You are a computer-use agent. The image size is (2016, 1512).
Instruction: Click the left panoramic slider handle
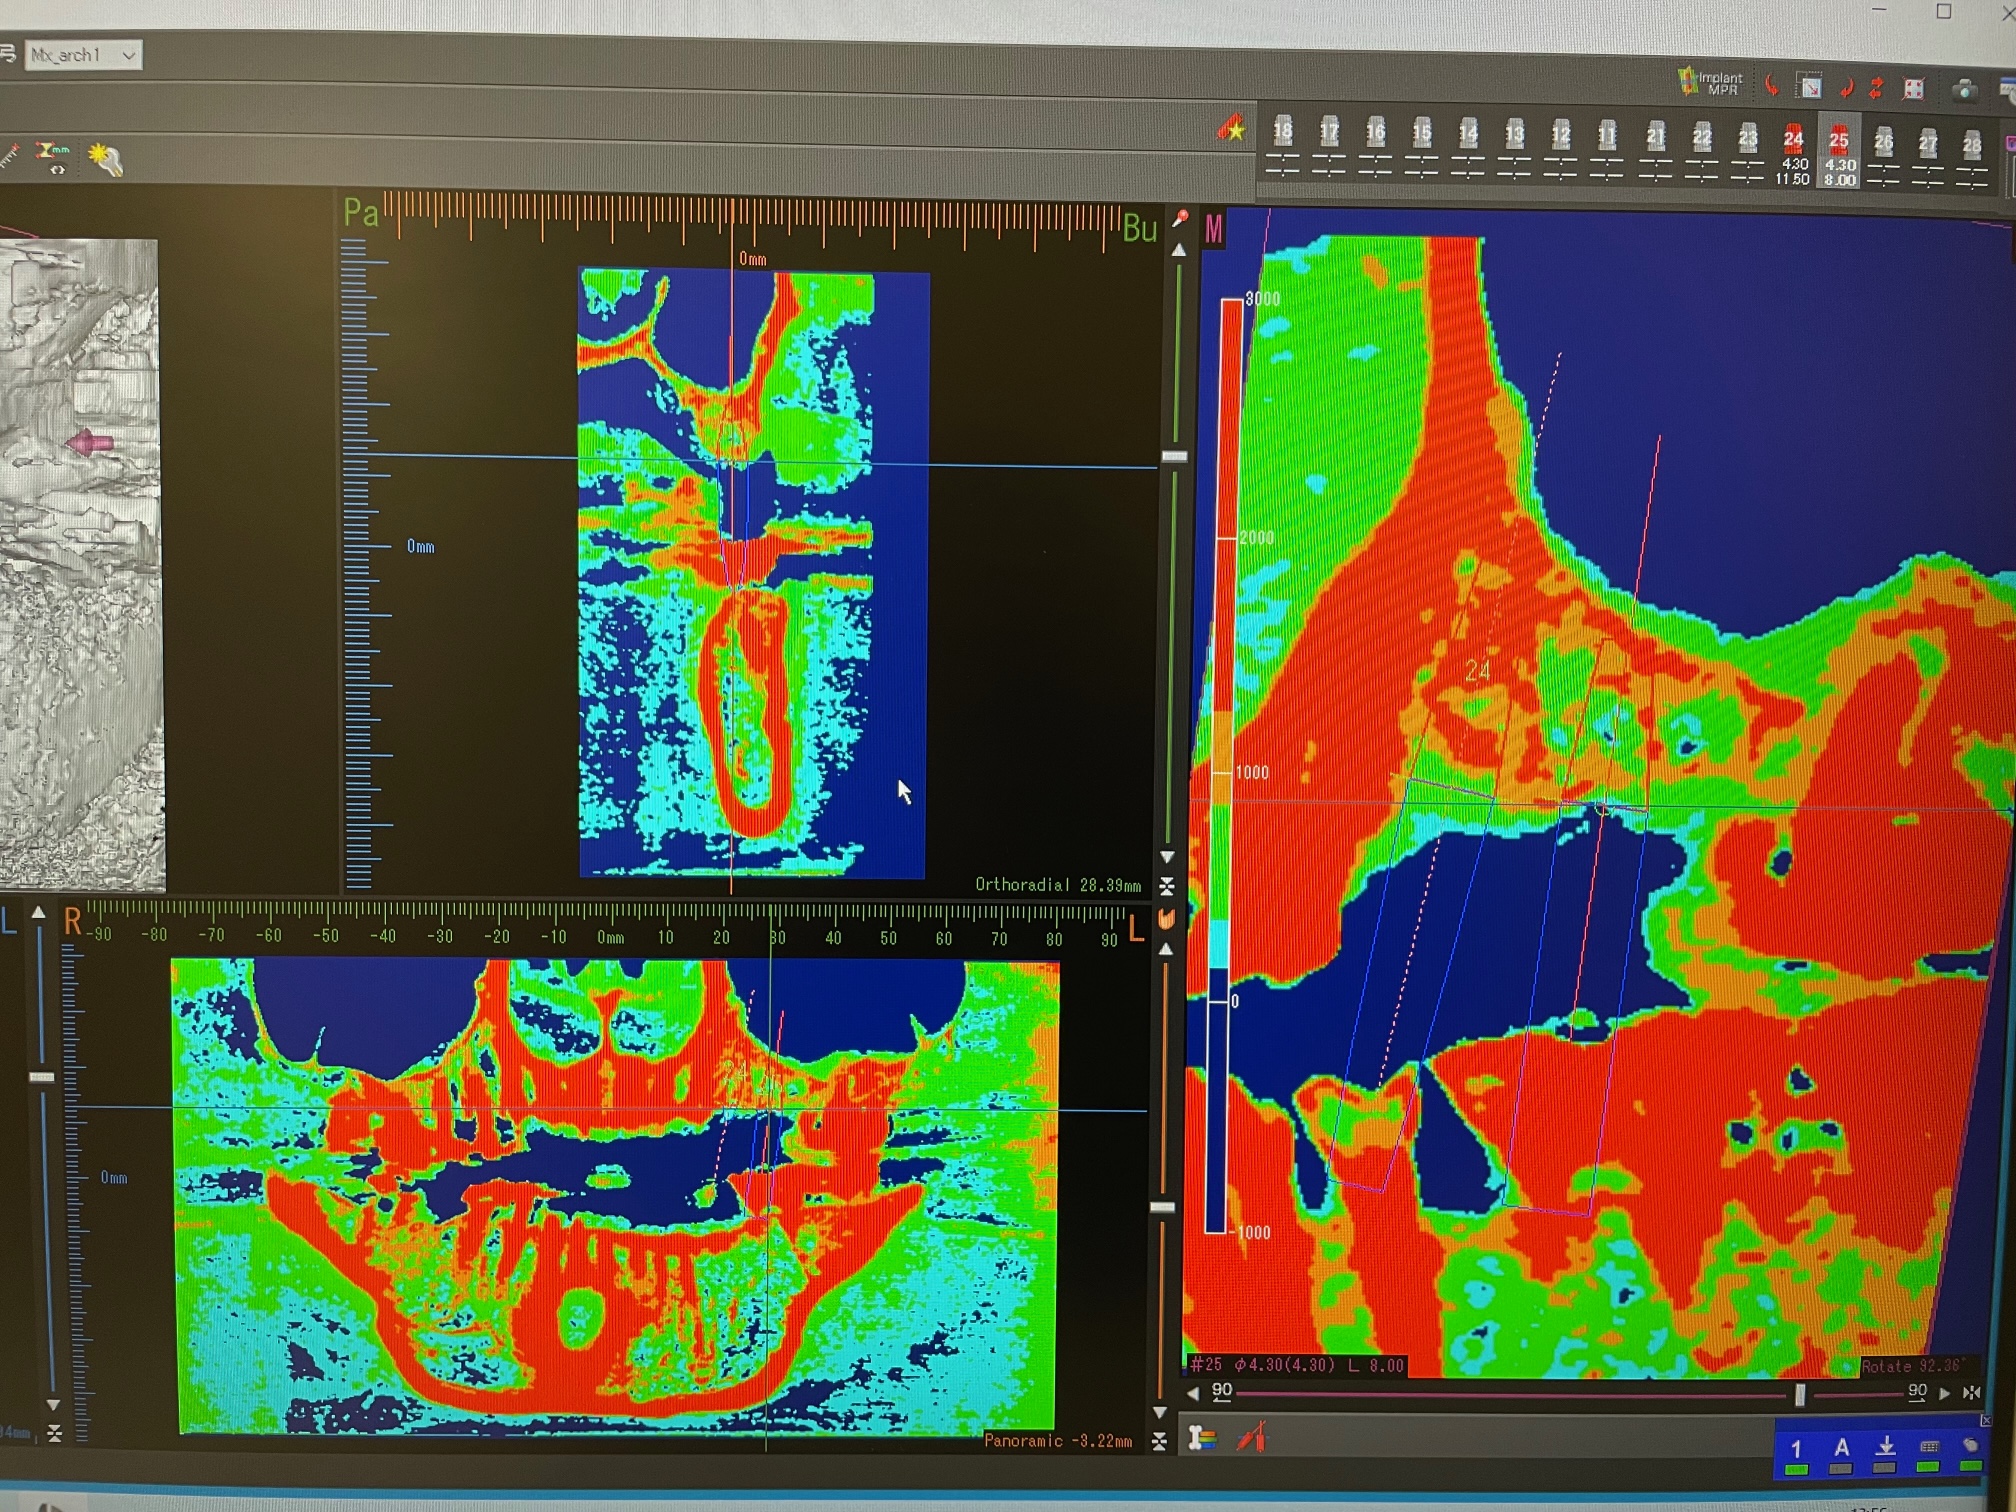point(41,1077)
